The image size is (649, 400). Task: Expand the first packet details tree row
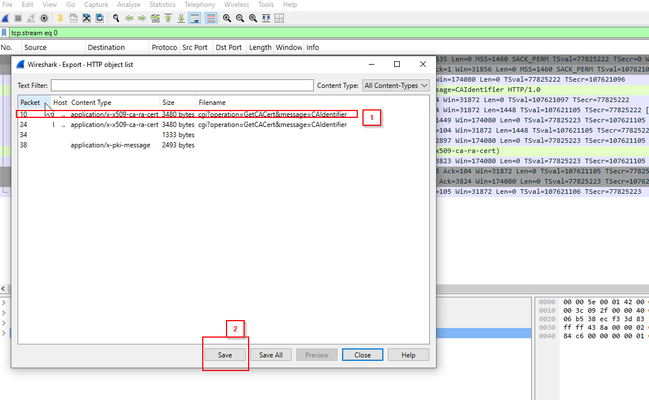pos(4,302)
